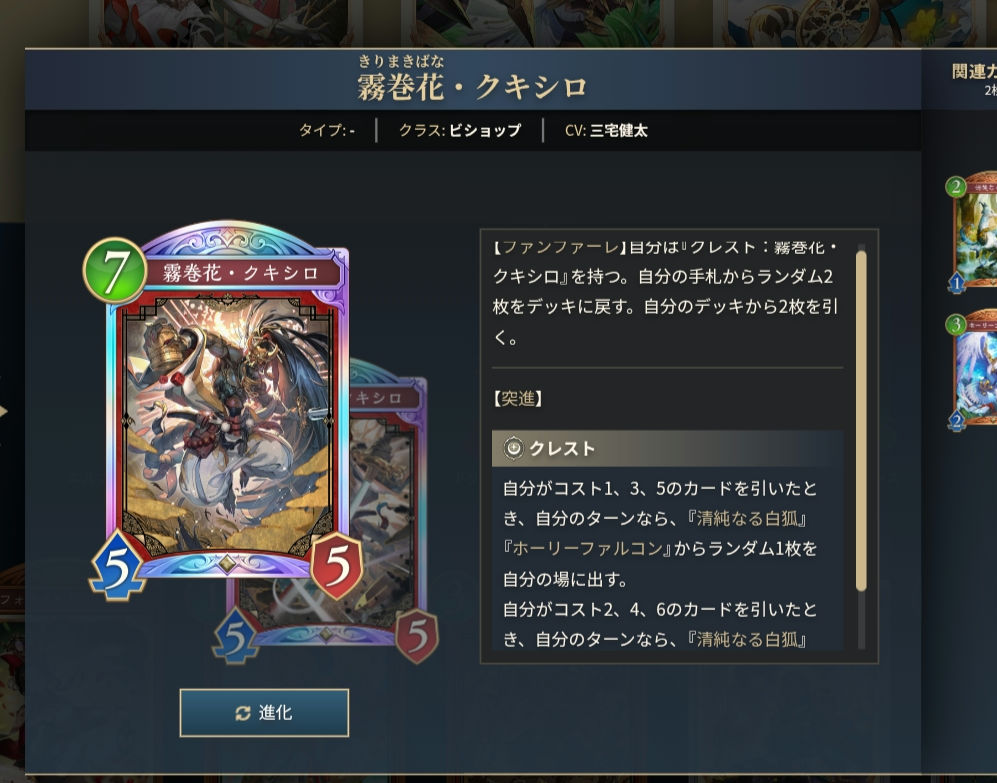
Task: Click the blue attack 5 icon on the main card
Action: click(118, 565)
